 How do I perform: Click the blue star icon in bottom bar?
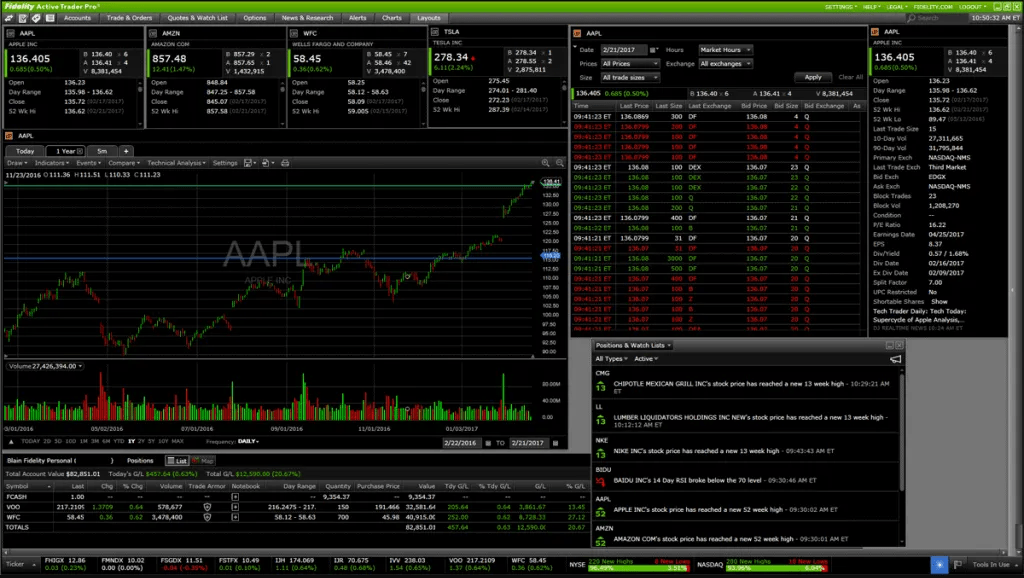939,565
